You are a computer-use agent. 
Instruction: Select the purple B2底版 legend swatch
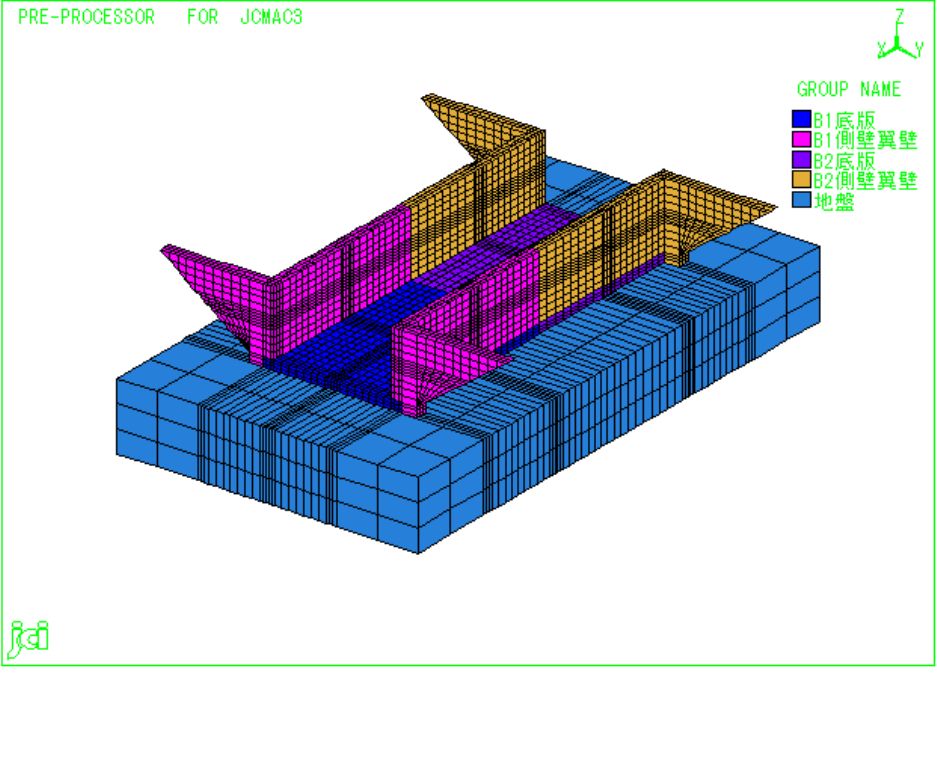(x=801, y=160)
